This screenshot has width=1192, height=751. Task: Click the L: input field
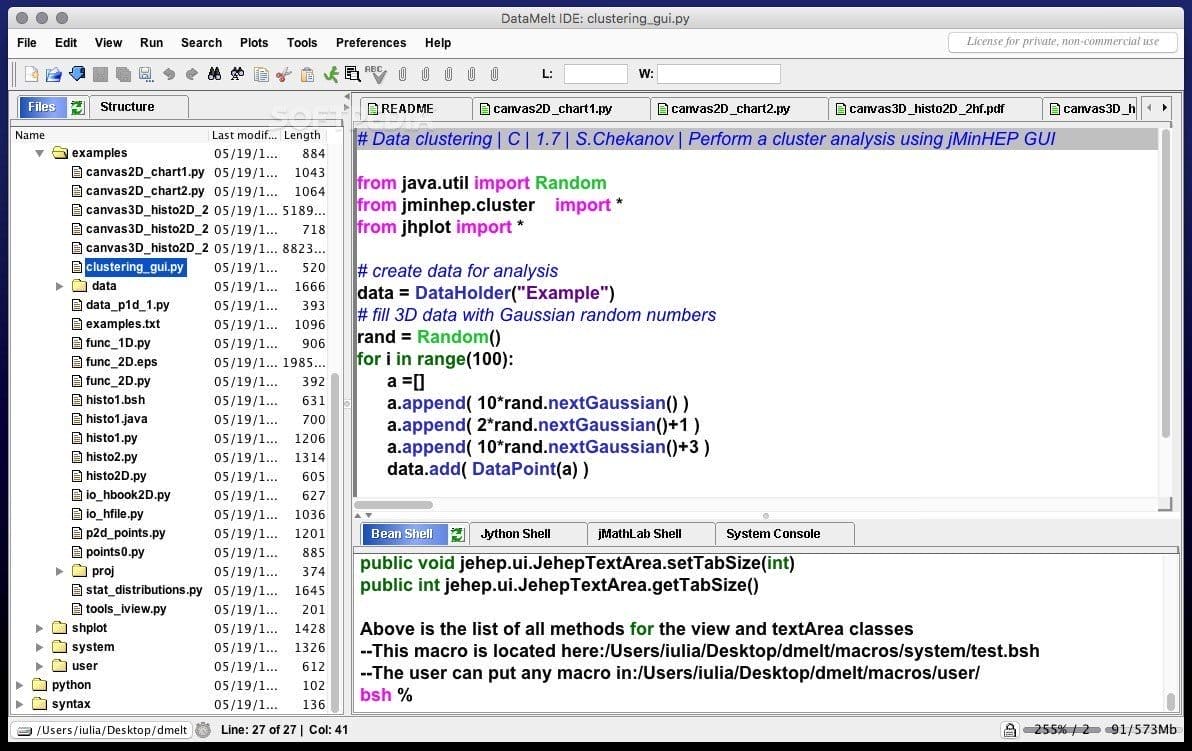click(595, 74)
